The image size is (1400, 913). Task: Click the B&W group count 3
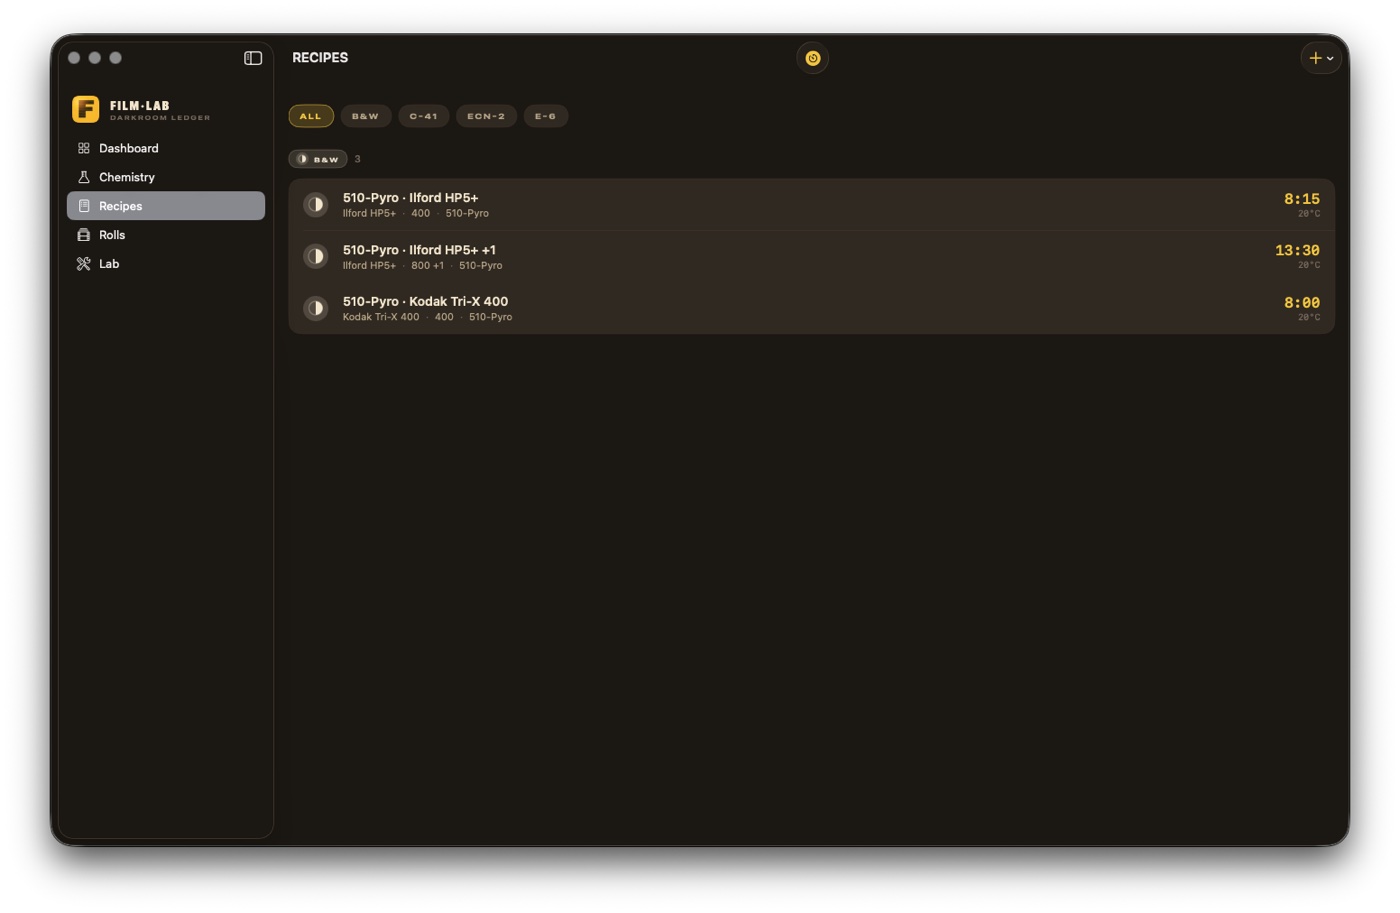pos(357,159)
